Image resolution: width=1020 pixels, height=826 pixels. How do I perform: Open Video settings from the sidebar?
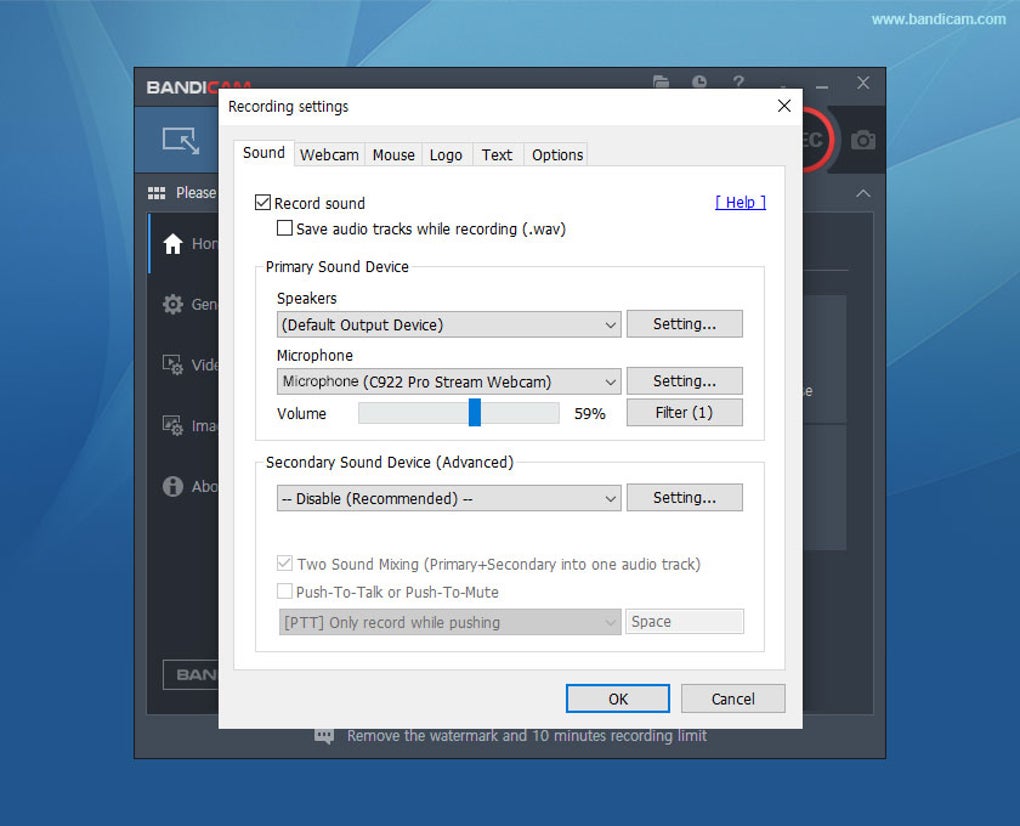point(172,365)
